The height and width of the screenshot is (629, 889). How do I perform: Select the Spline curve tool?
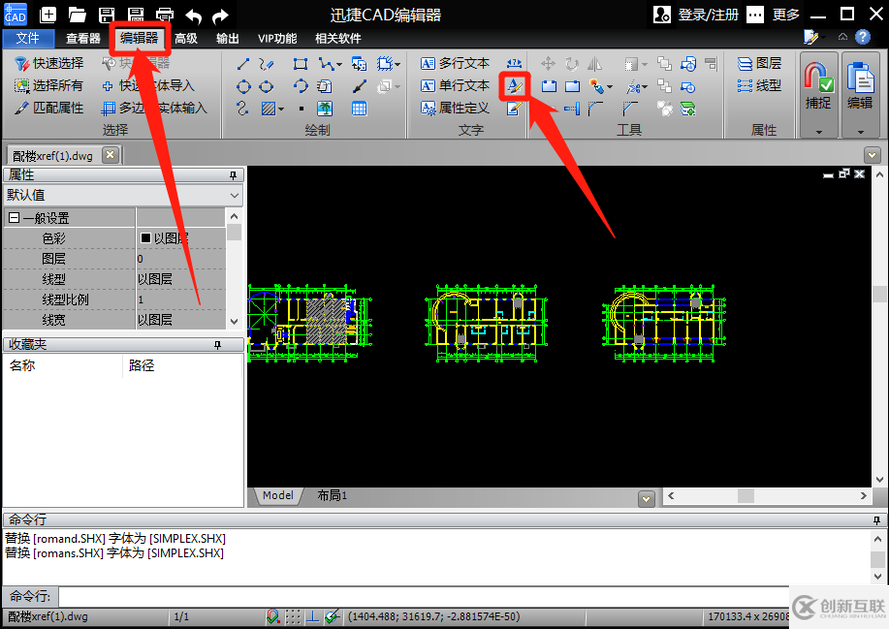click(x=243, y=108)
